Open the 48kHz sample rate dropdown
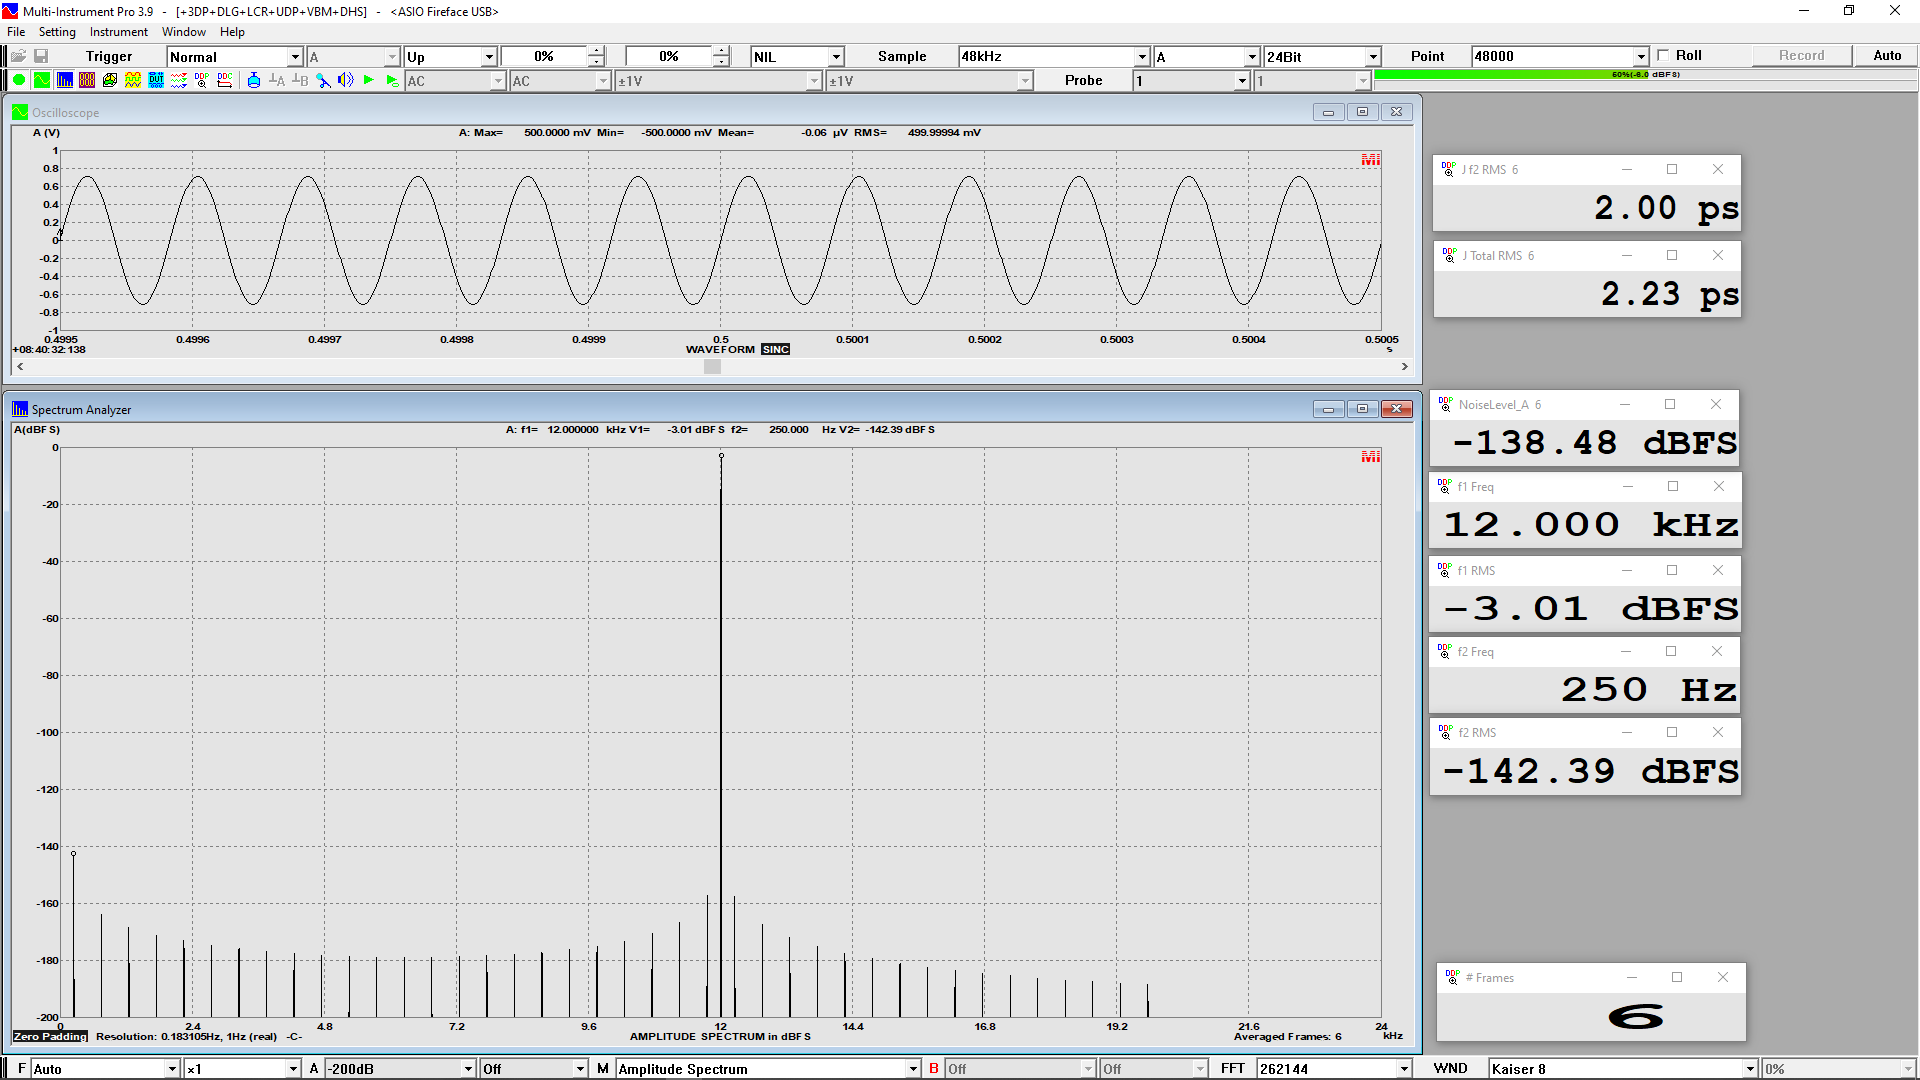1920x1080 pixels. (x=1054, y=57)
